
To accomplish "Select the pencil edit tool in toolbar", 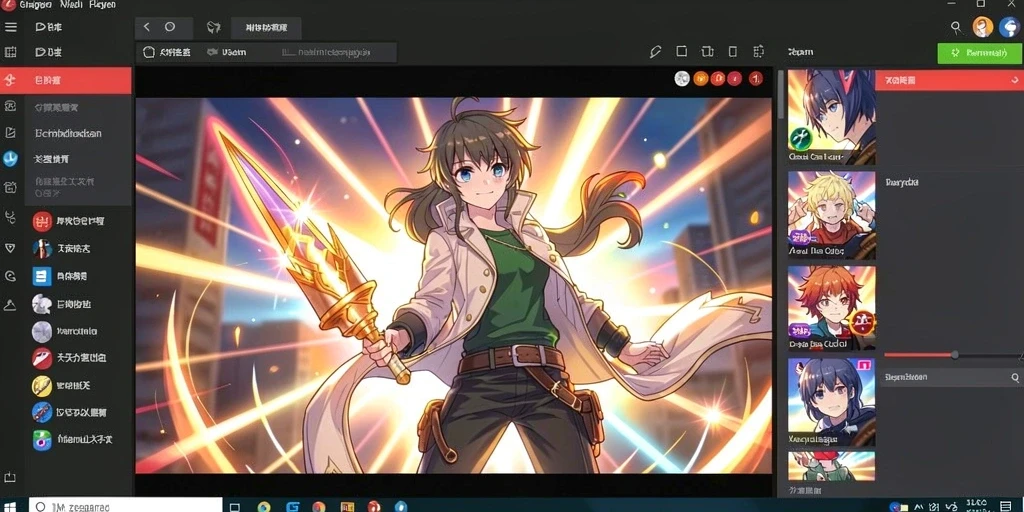I will [656, 52].
